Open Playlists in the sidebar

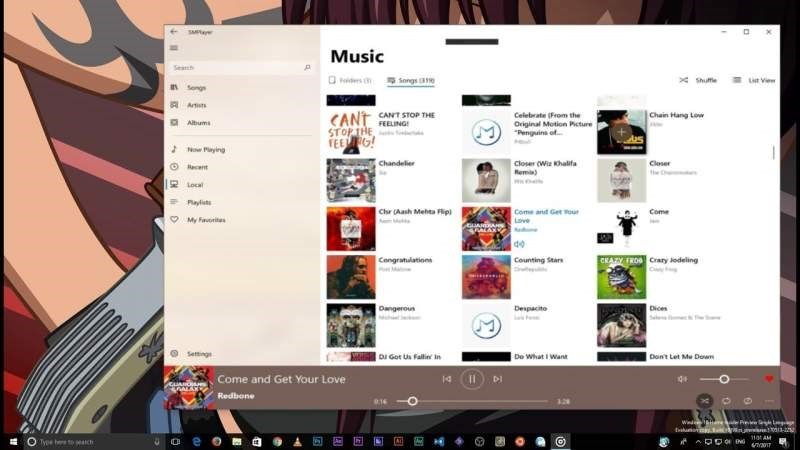[x=198, y=203]
